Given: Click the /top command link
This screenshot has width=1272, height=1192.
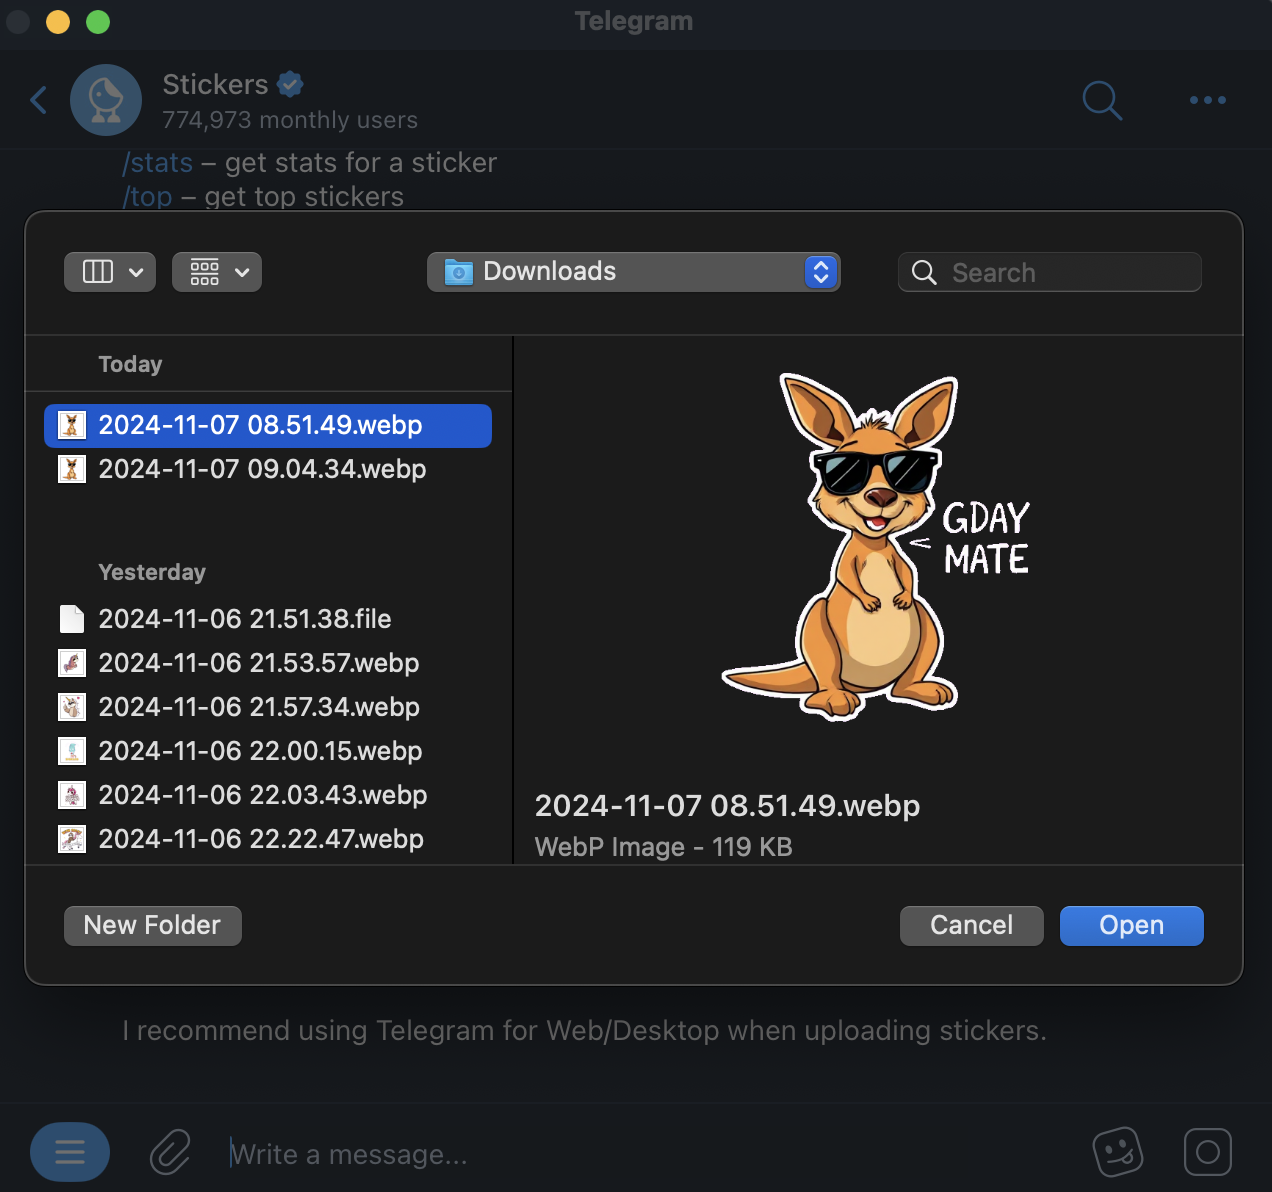Looking at the screenshot, I should [148, 197].
